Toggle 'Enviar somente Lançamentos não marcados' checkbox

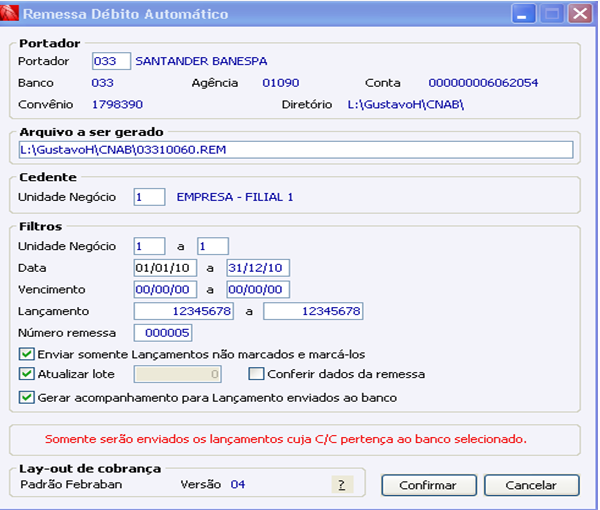pyautogui.click(x=26, y=354)
